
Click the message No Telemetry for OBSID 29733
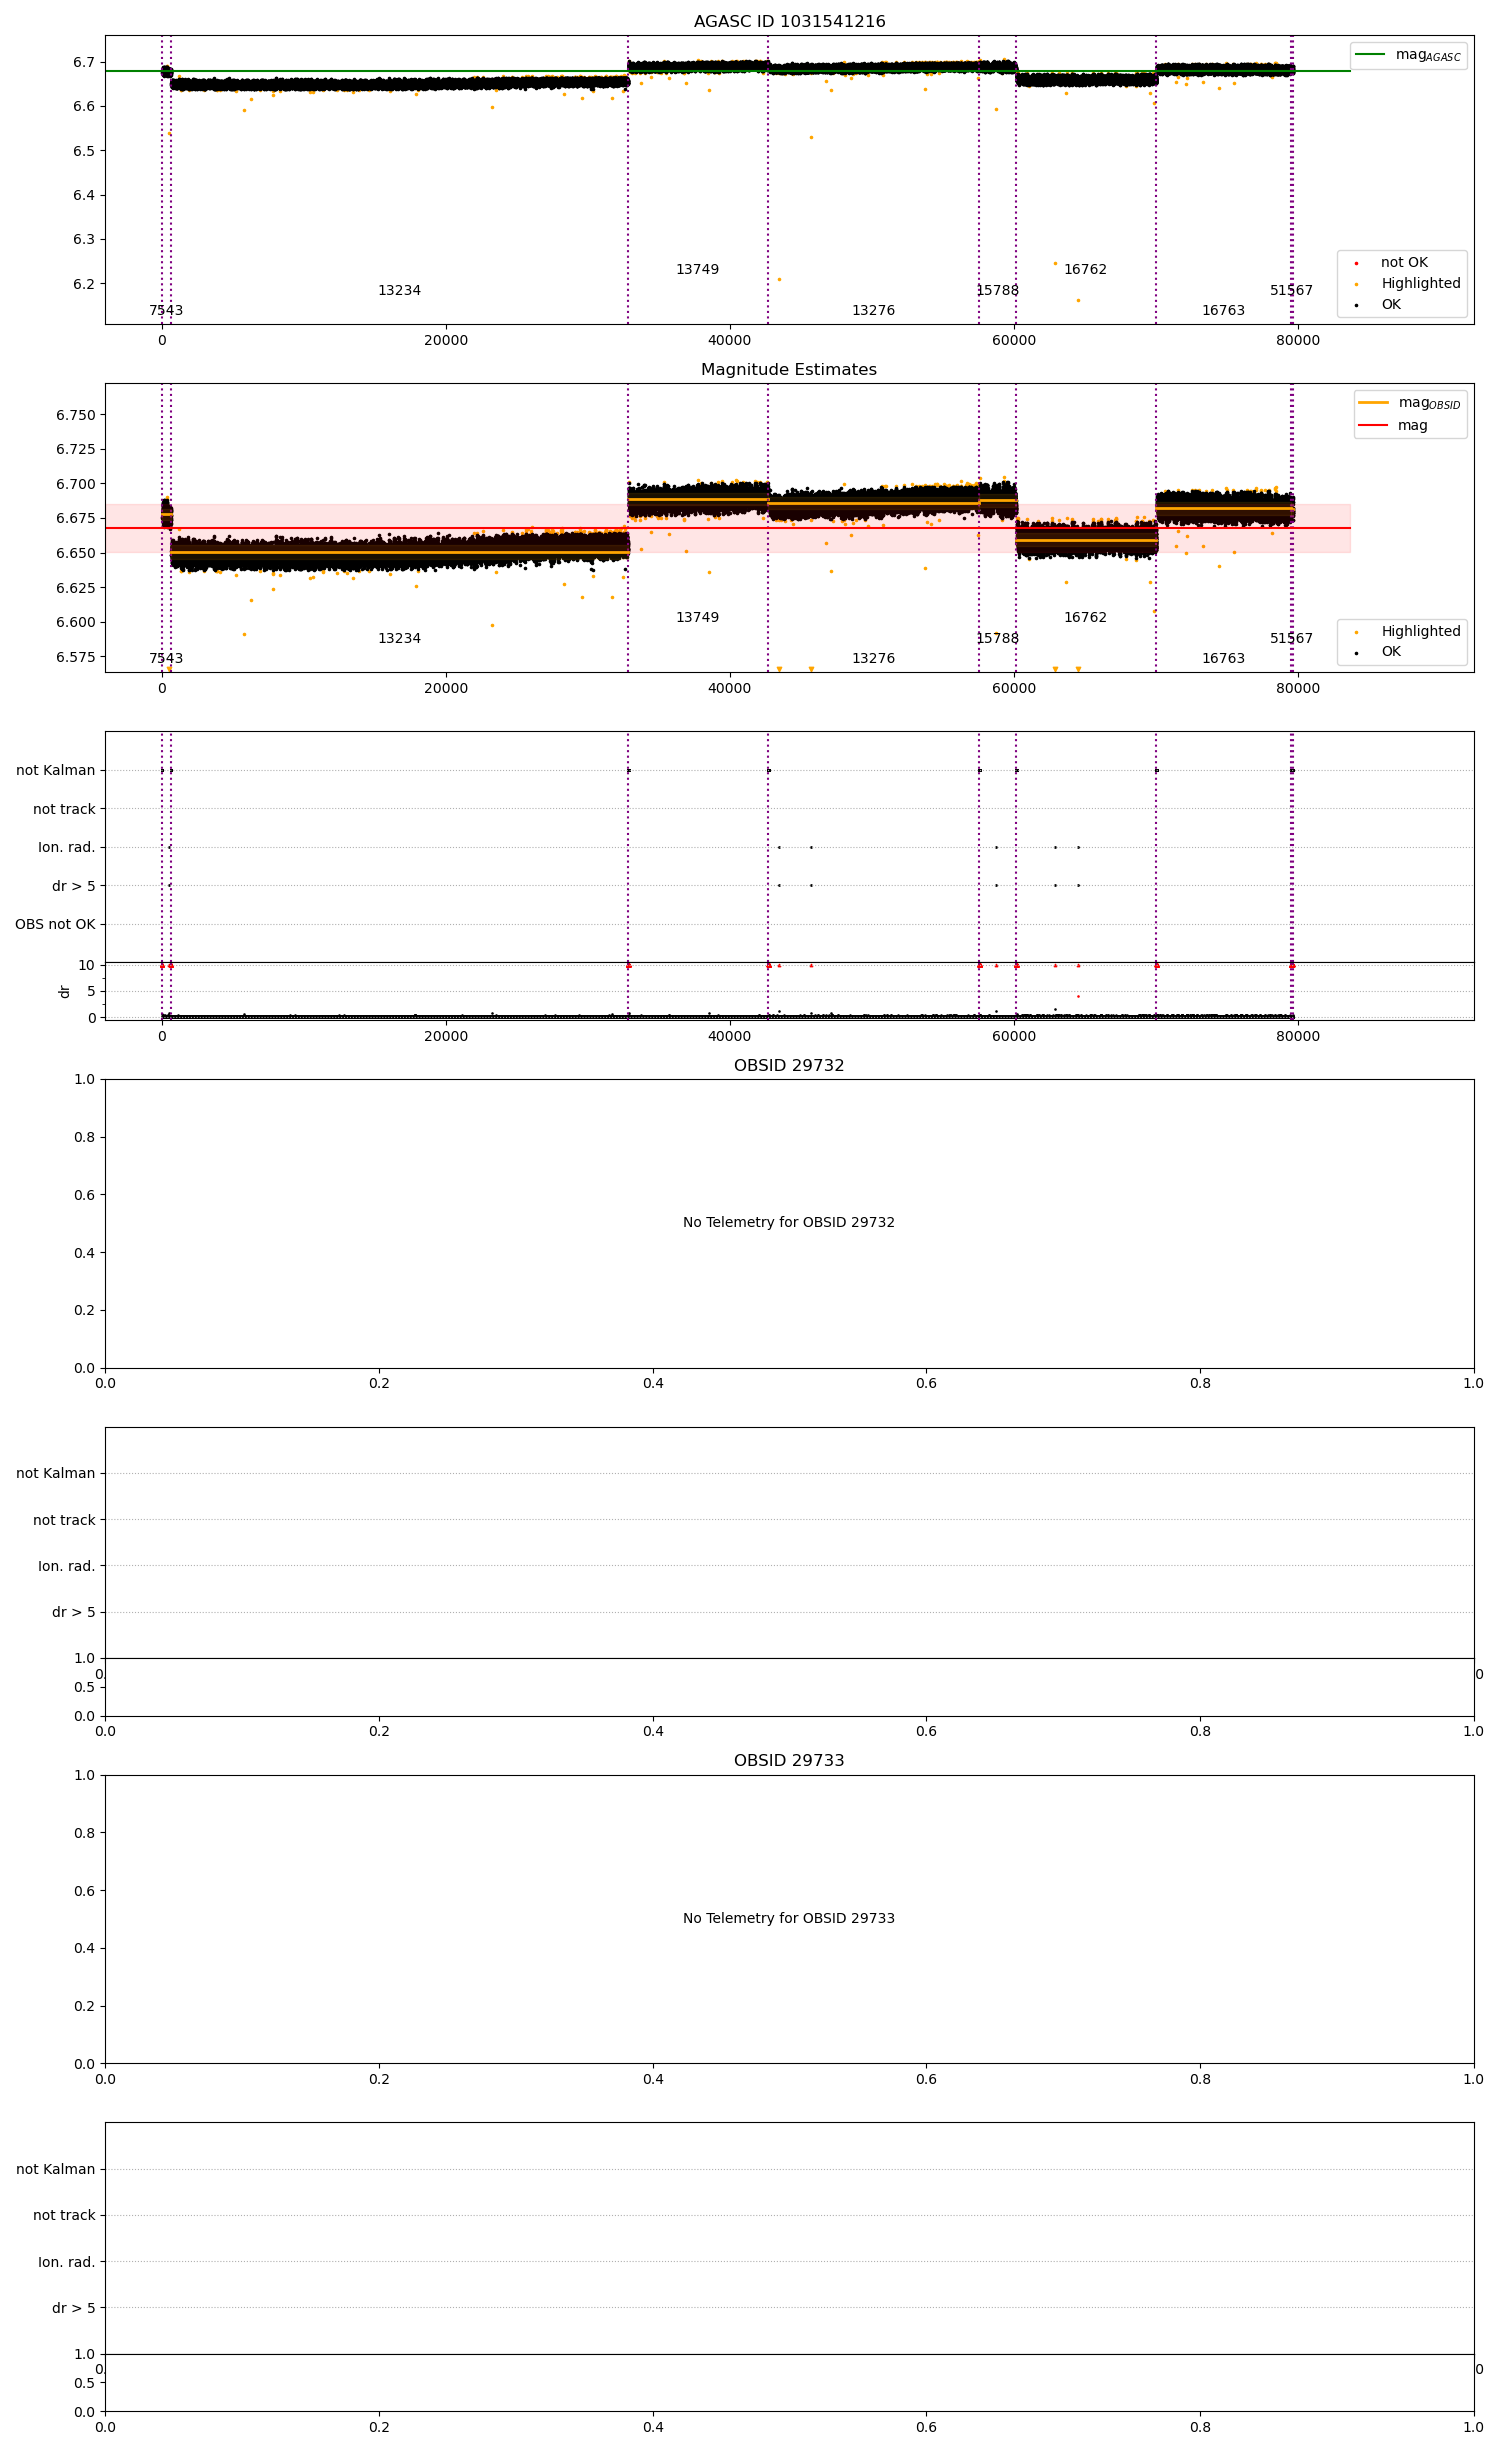789,1918
